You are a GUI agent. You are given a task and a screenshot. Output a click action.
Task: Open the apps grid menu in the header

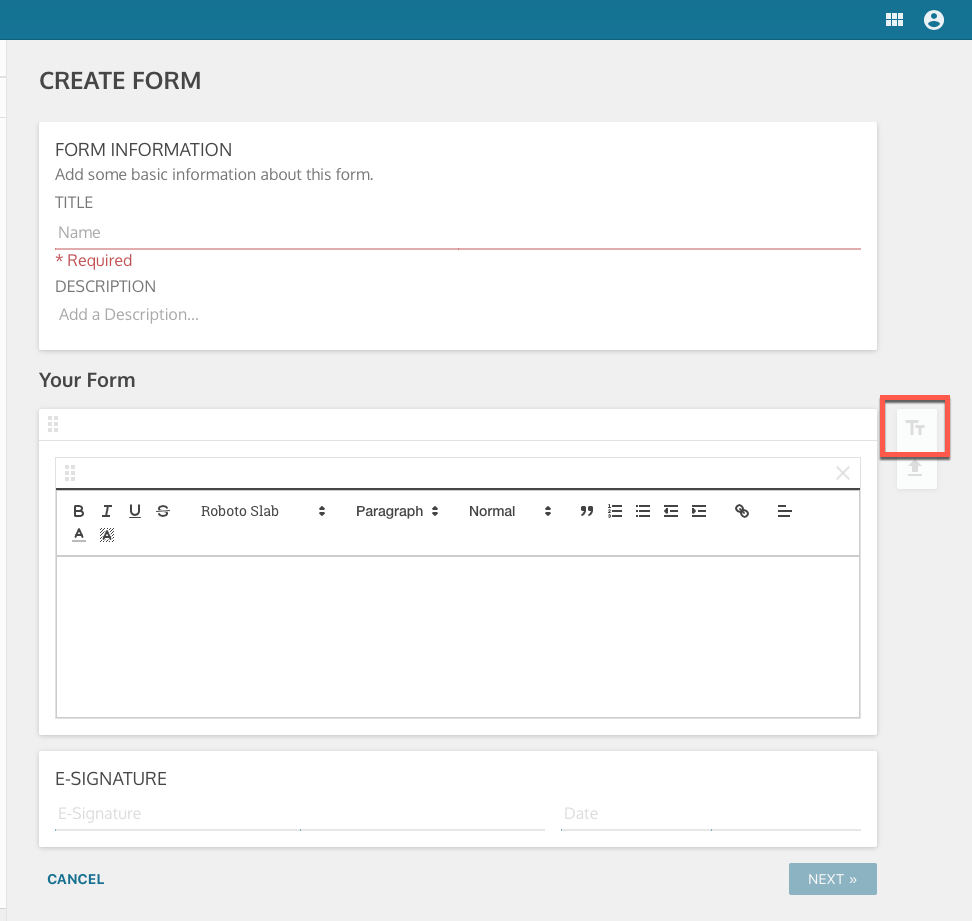894,19
